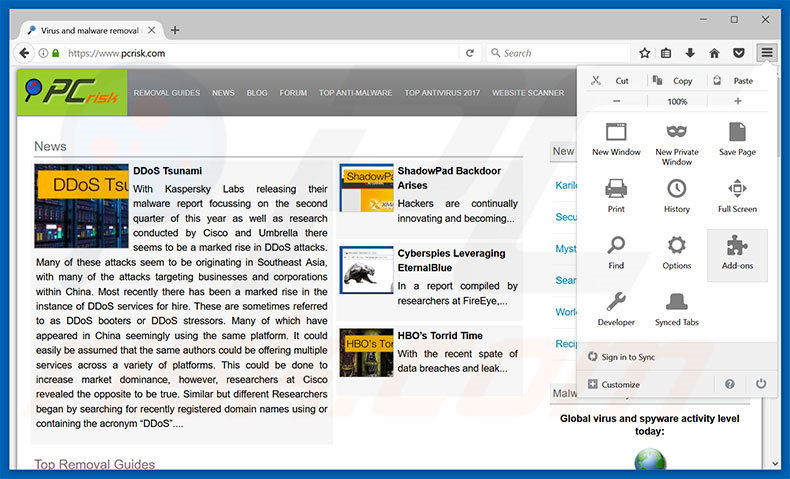Screen dimensions: 790x479
Task: Open the NEWS nav link
Action: [x=223, y=93]
